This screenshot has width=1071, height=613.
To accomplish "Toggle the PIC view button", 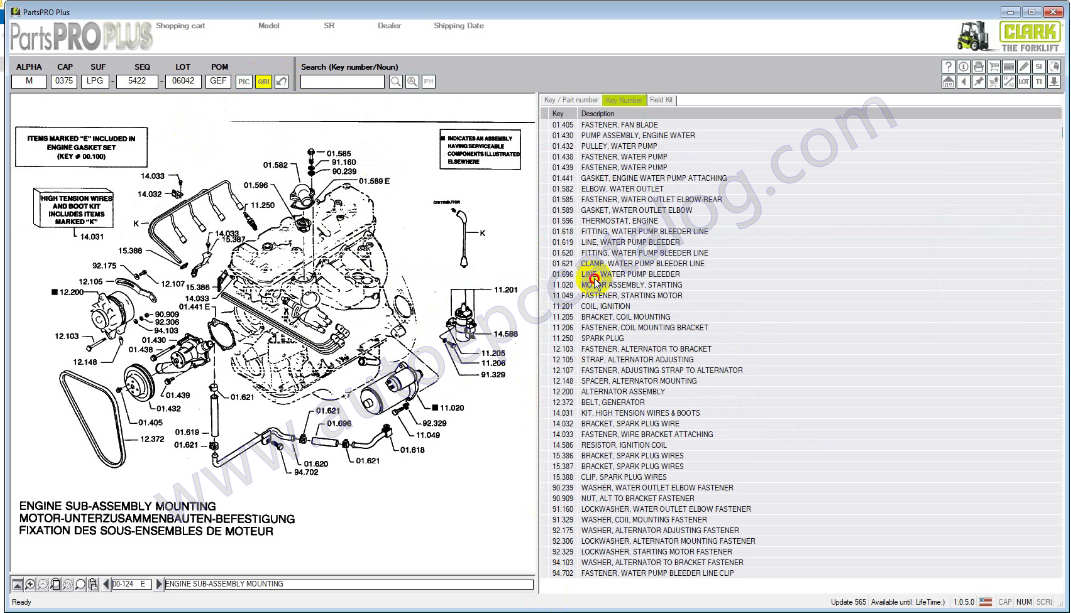I will coord(244,82).
